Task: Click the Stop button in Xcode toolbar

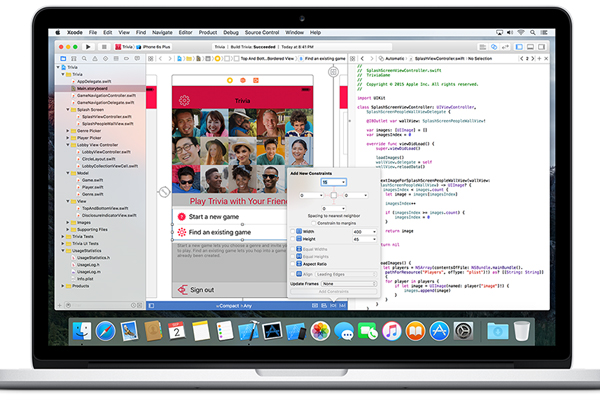Action: 104,47
